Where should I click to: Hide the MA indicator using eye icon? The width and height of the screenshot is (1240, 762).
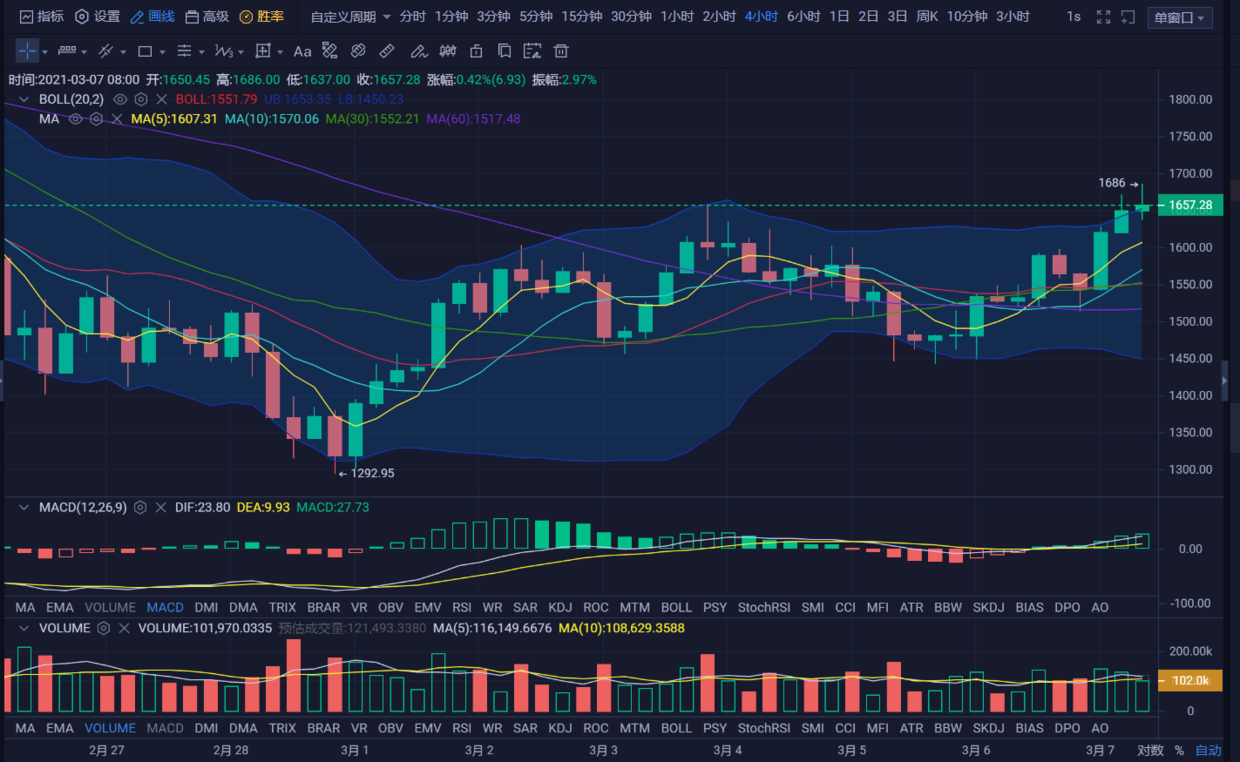pyautogui.click(x=75, y=119)
